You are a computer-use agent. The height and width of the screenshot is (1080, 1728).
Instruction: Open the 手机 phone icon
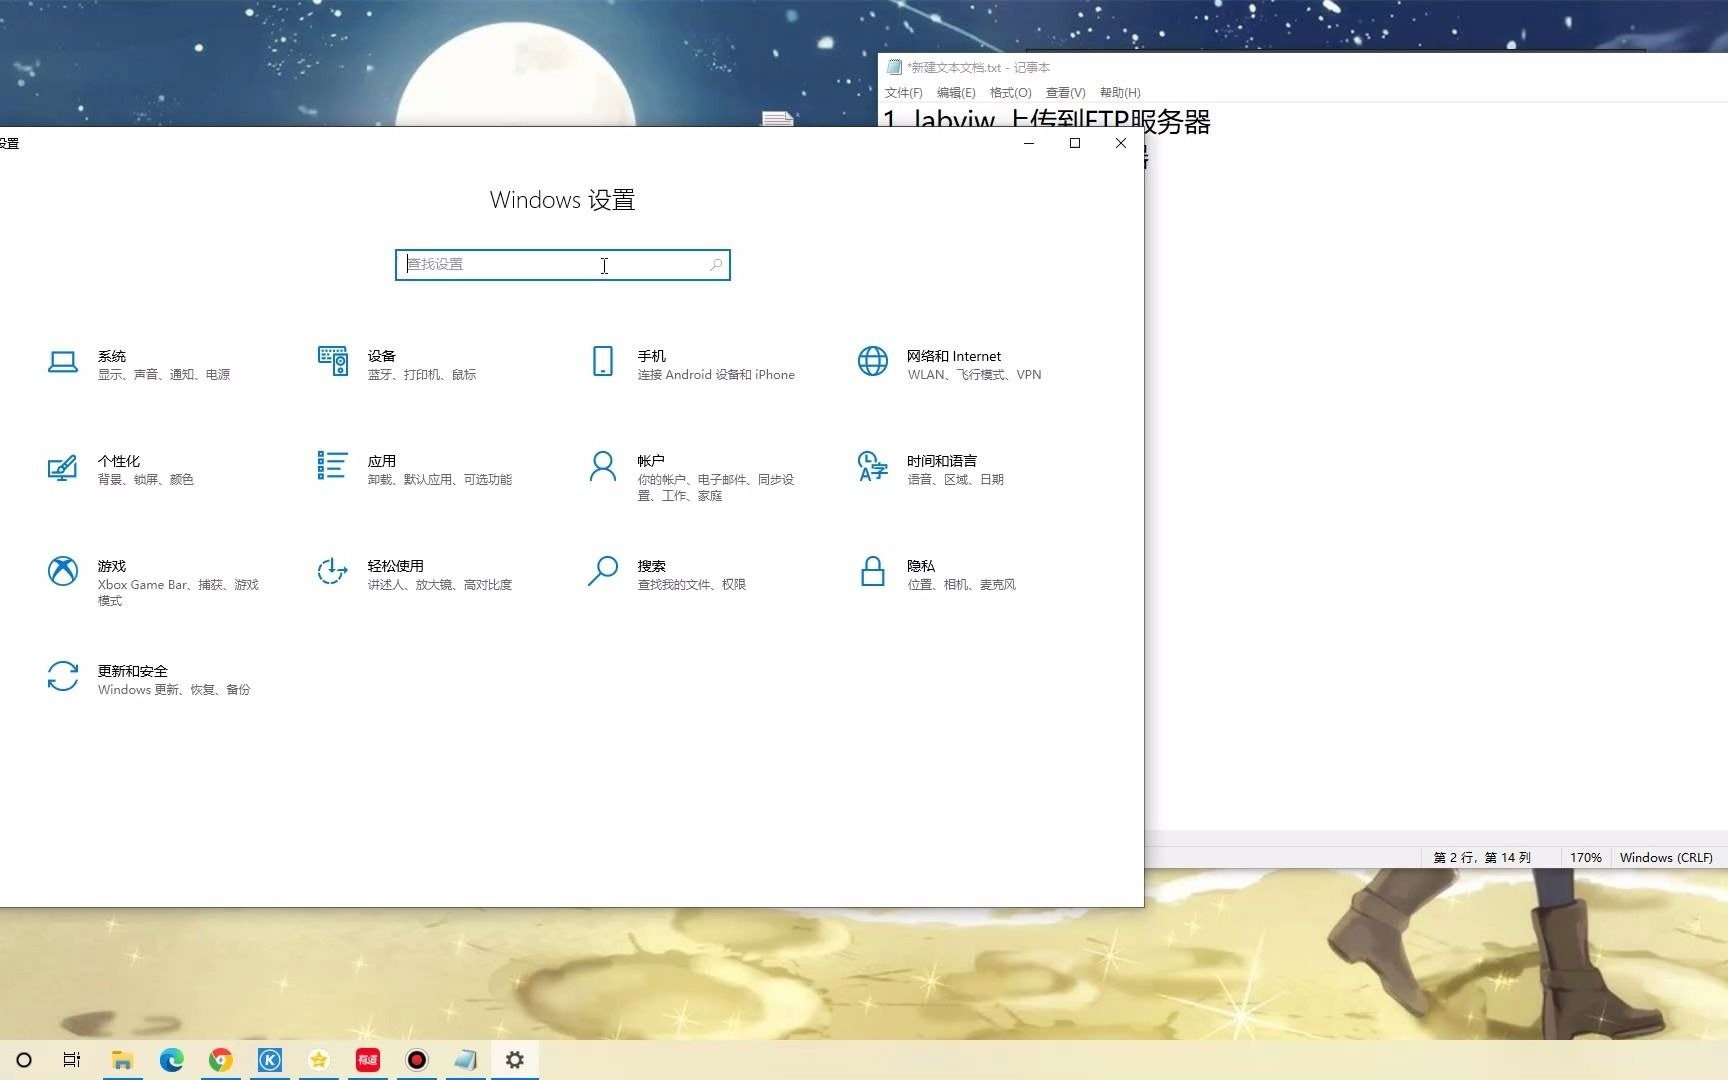coord(603,361)
